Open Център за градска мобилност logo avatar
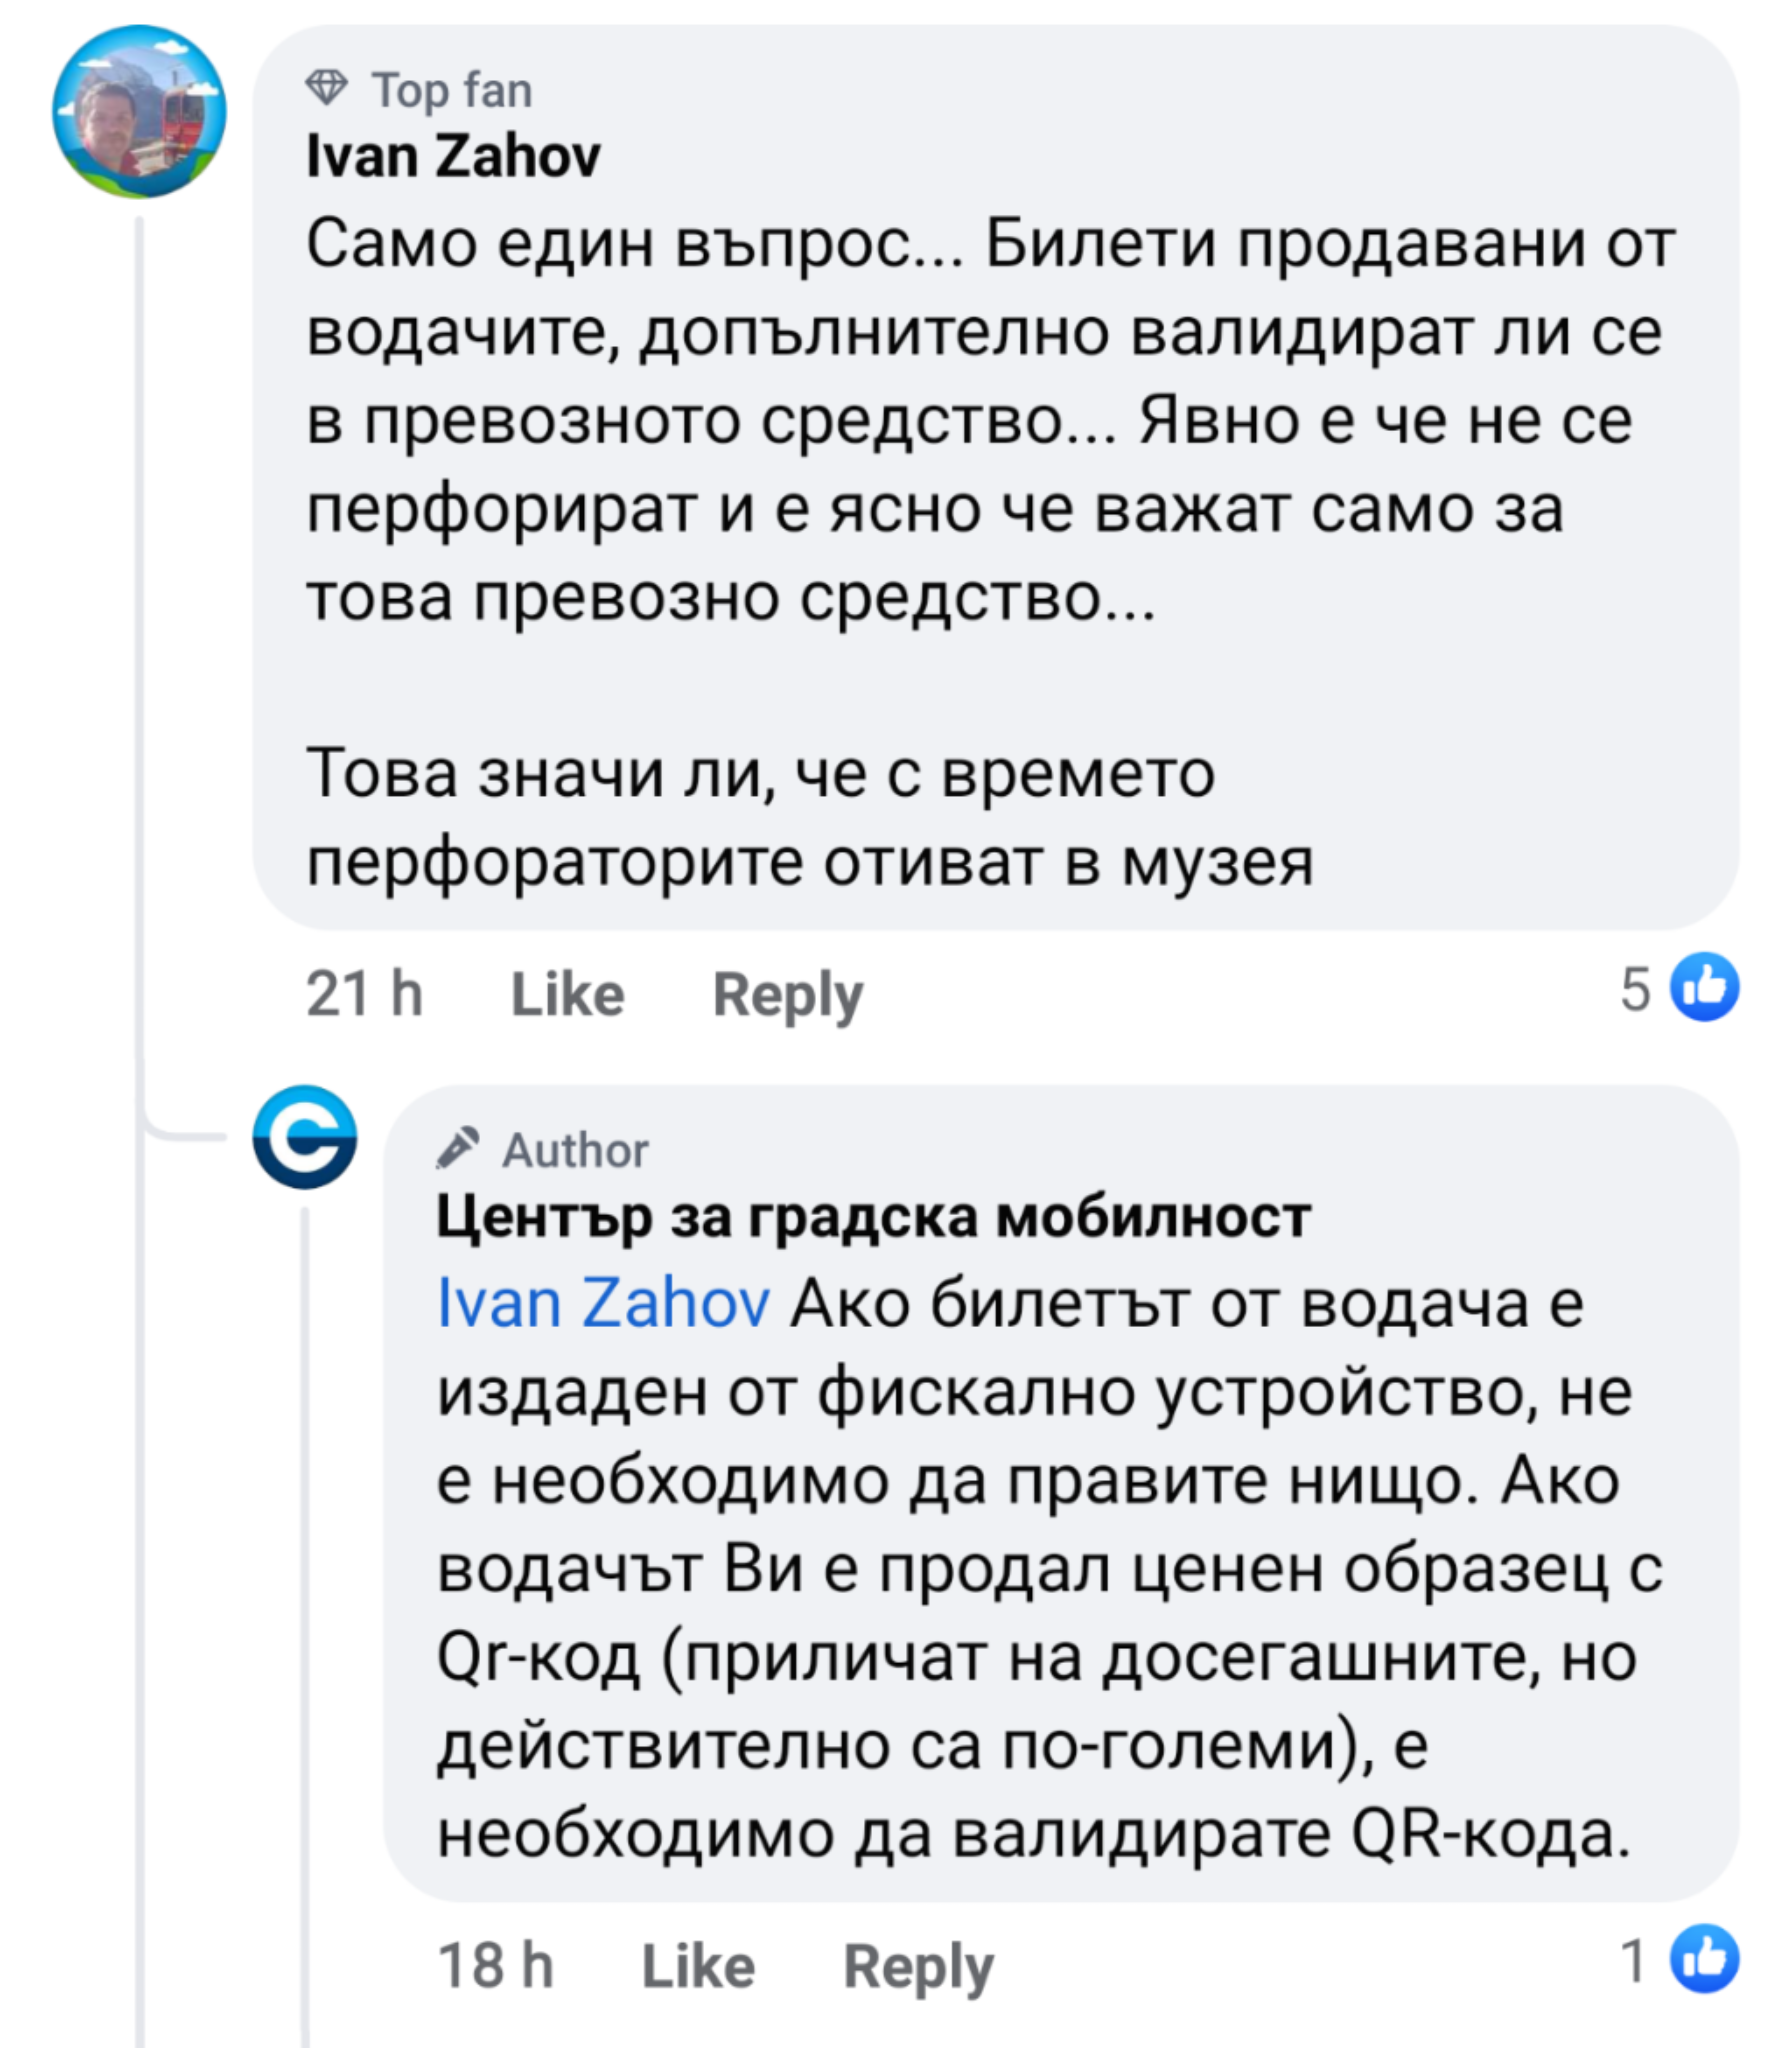1792x2048 pixels. pyautogui.click(x=304, y=1137)
